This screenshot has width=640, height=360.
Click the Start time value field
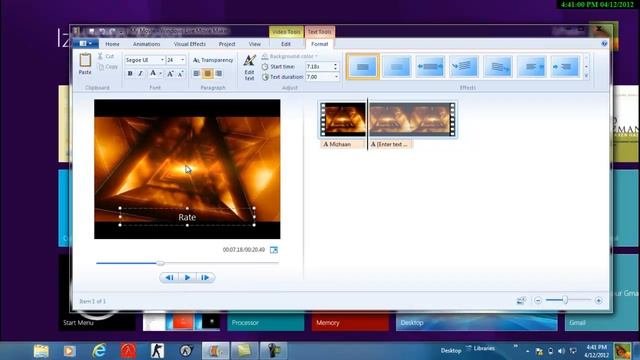click(319, 67)
